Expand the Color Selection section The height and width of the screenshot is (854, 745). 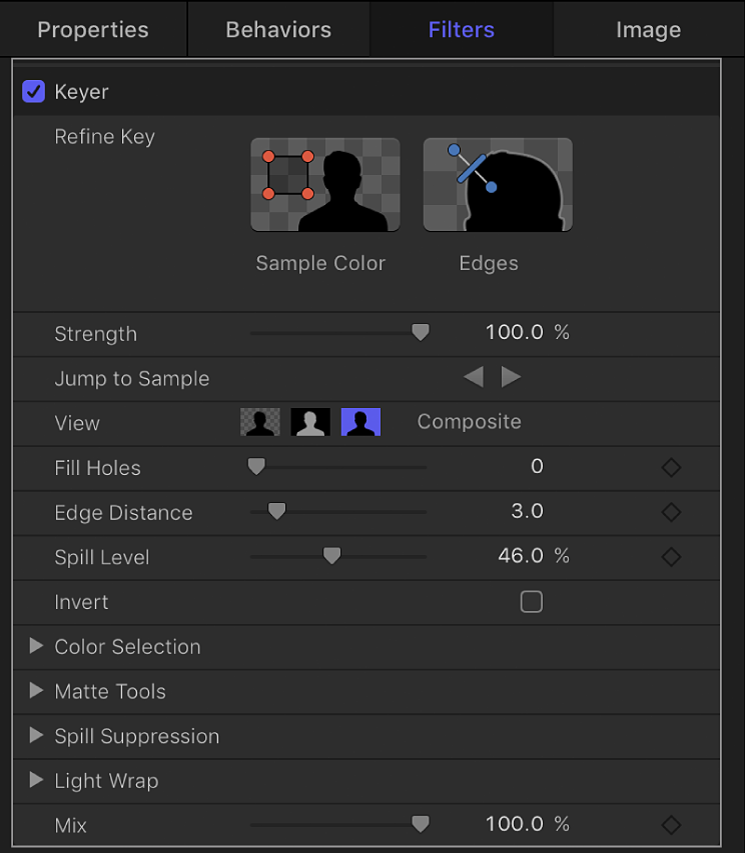37,646
